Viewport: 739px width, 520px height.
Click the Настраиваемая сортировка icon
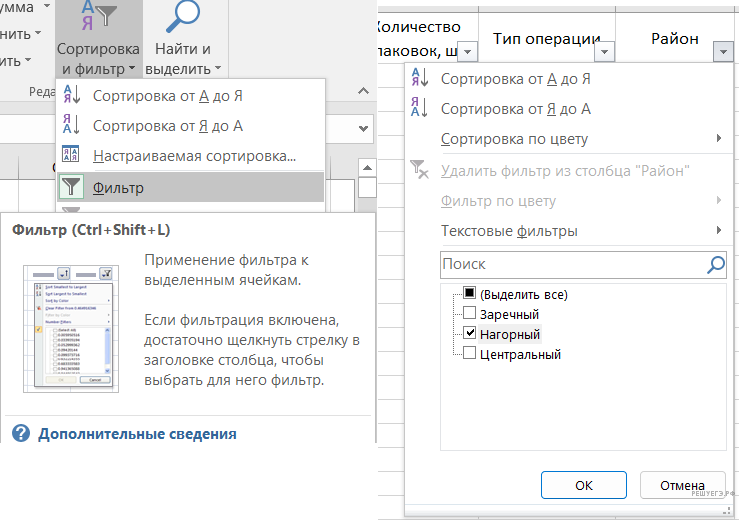tap(72, 156)
